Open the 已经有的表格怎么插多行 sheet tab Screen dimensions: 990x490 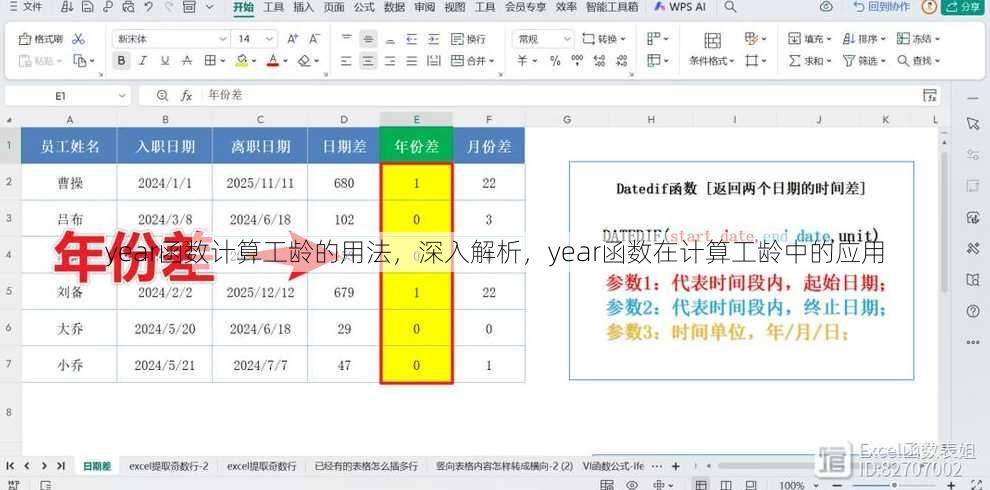pos(366,466)
